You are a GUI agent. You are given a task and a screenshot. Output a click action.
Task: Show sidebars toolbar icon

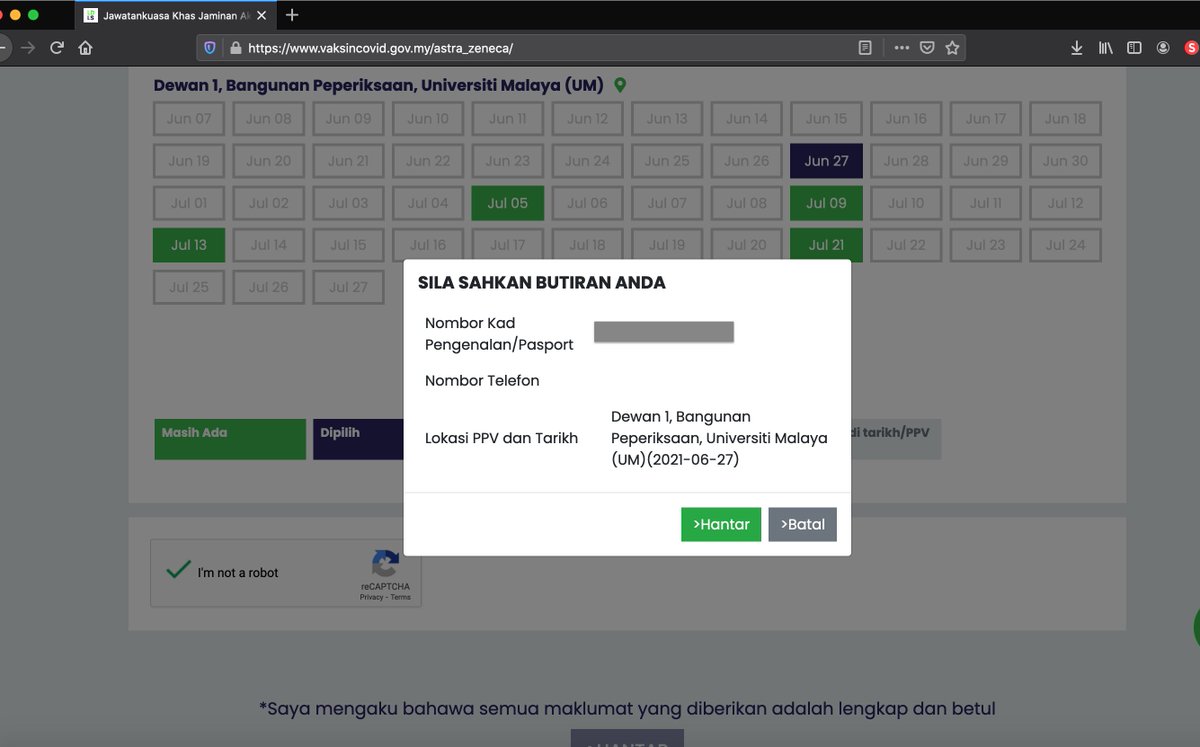coord(1134,47)
